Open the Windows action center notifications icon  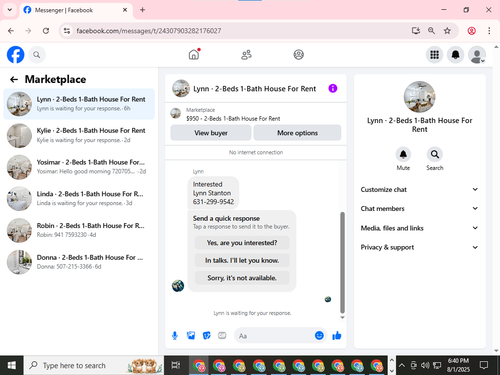(x=484, y=365)
